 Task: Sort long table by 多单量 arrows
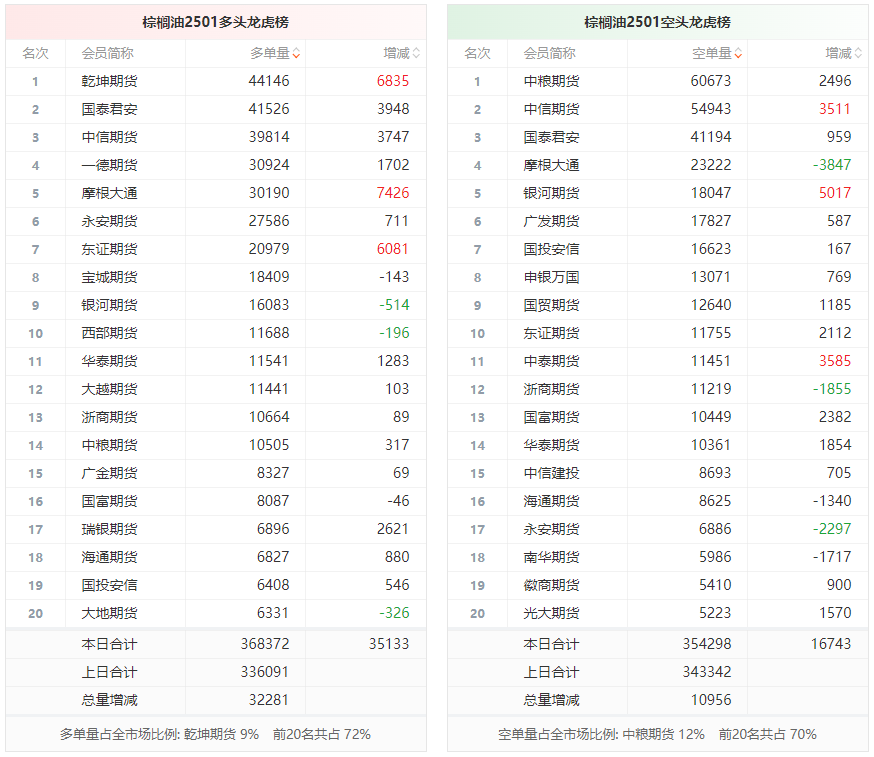297,54
